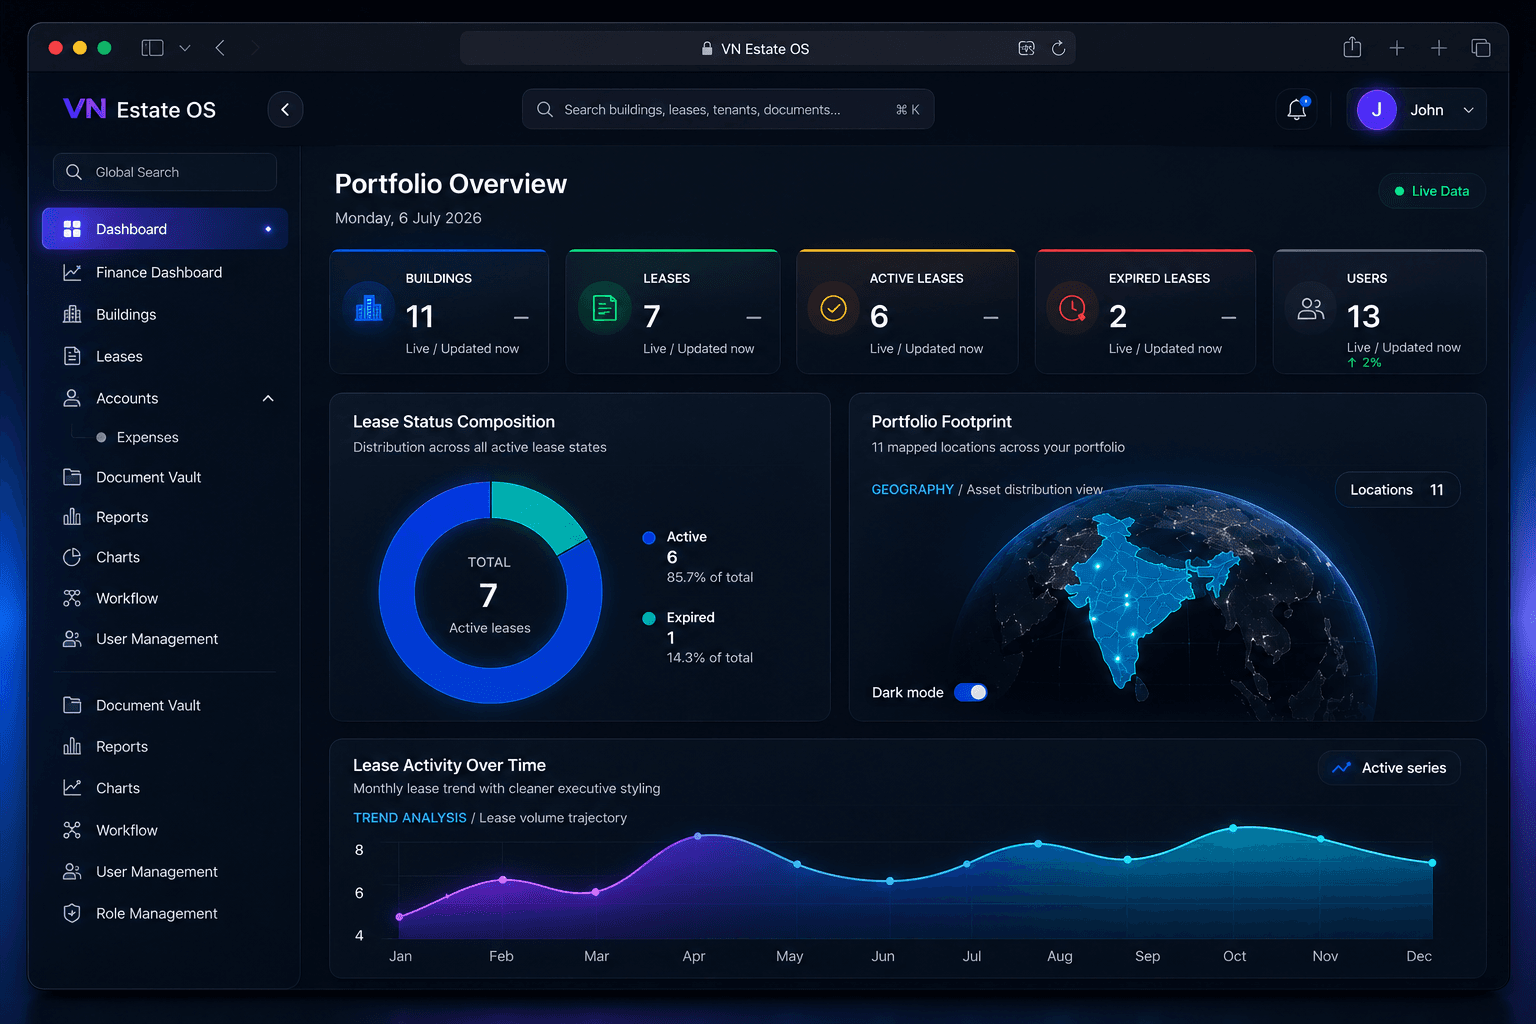Click the magnifier icon in top search bar
This screenshot has height=1024, width=1536.
click(x=545, y=109)
